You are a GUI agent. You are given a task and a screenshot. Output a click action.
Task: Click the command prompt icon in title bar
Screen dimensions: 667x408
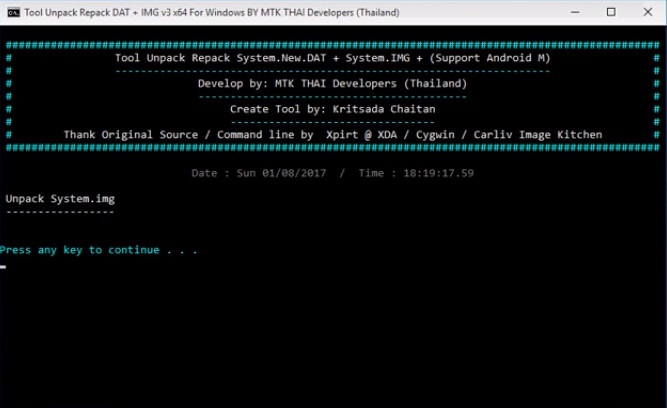pos(13,12)
